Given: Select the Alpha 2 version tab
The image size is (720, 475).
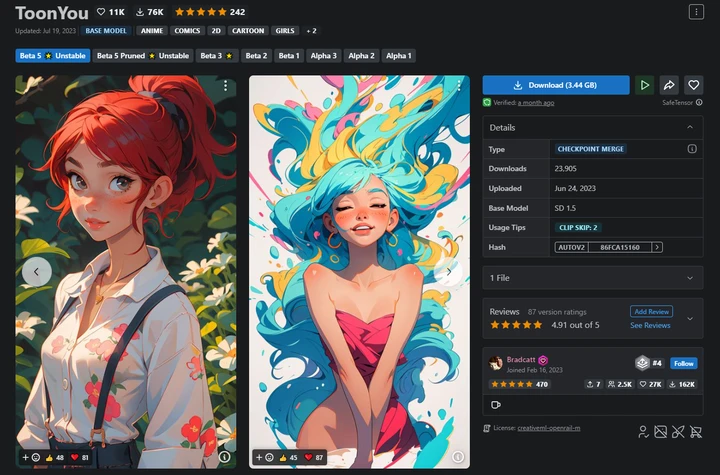Looking at the screenshot, I should (x=361, y=56).
